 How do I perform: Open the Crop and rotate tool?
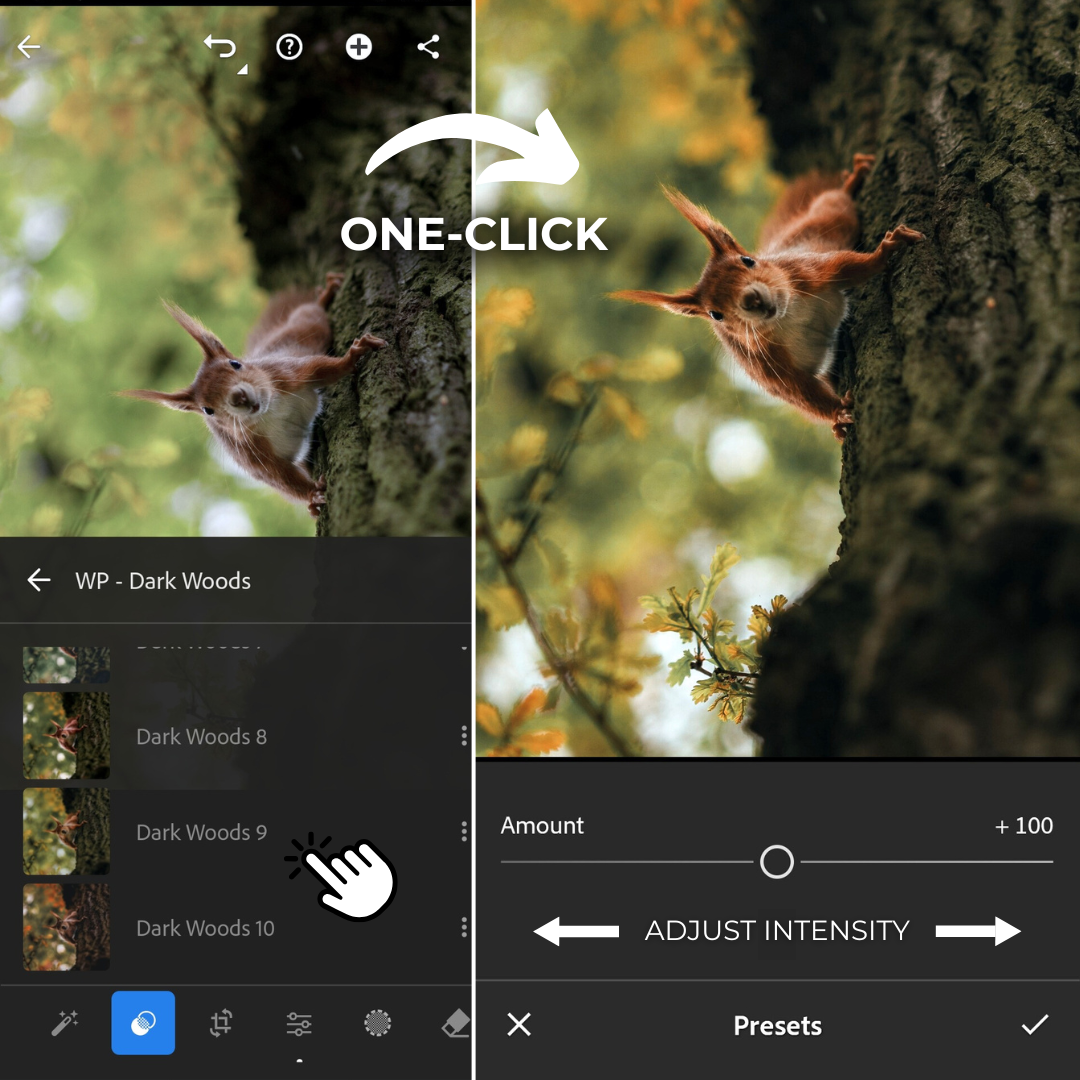click(221, 1023)
